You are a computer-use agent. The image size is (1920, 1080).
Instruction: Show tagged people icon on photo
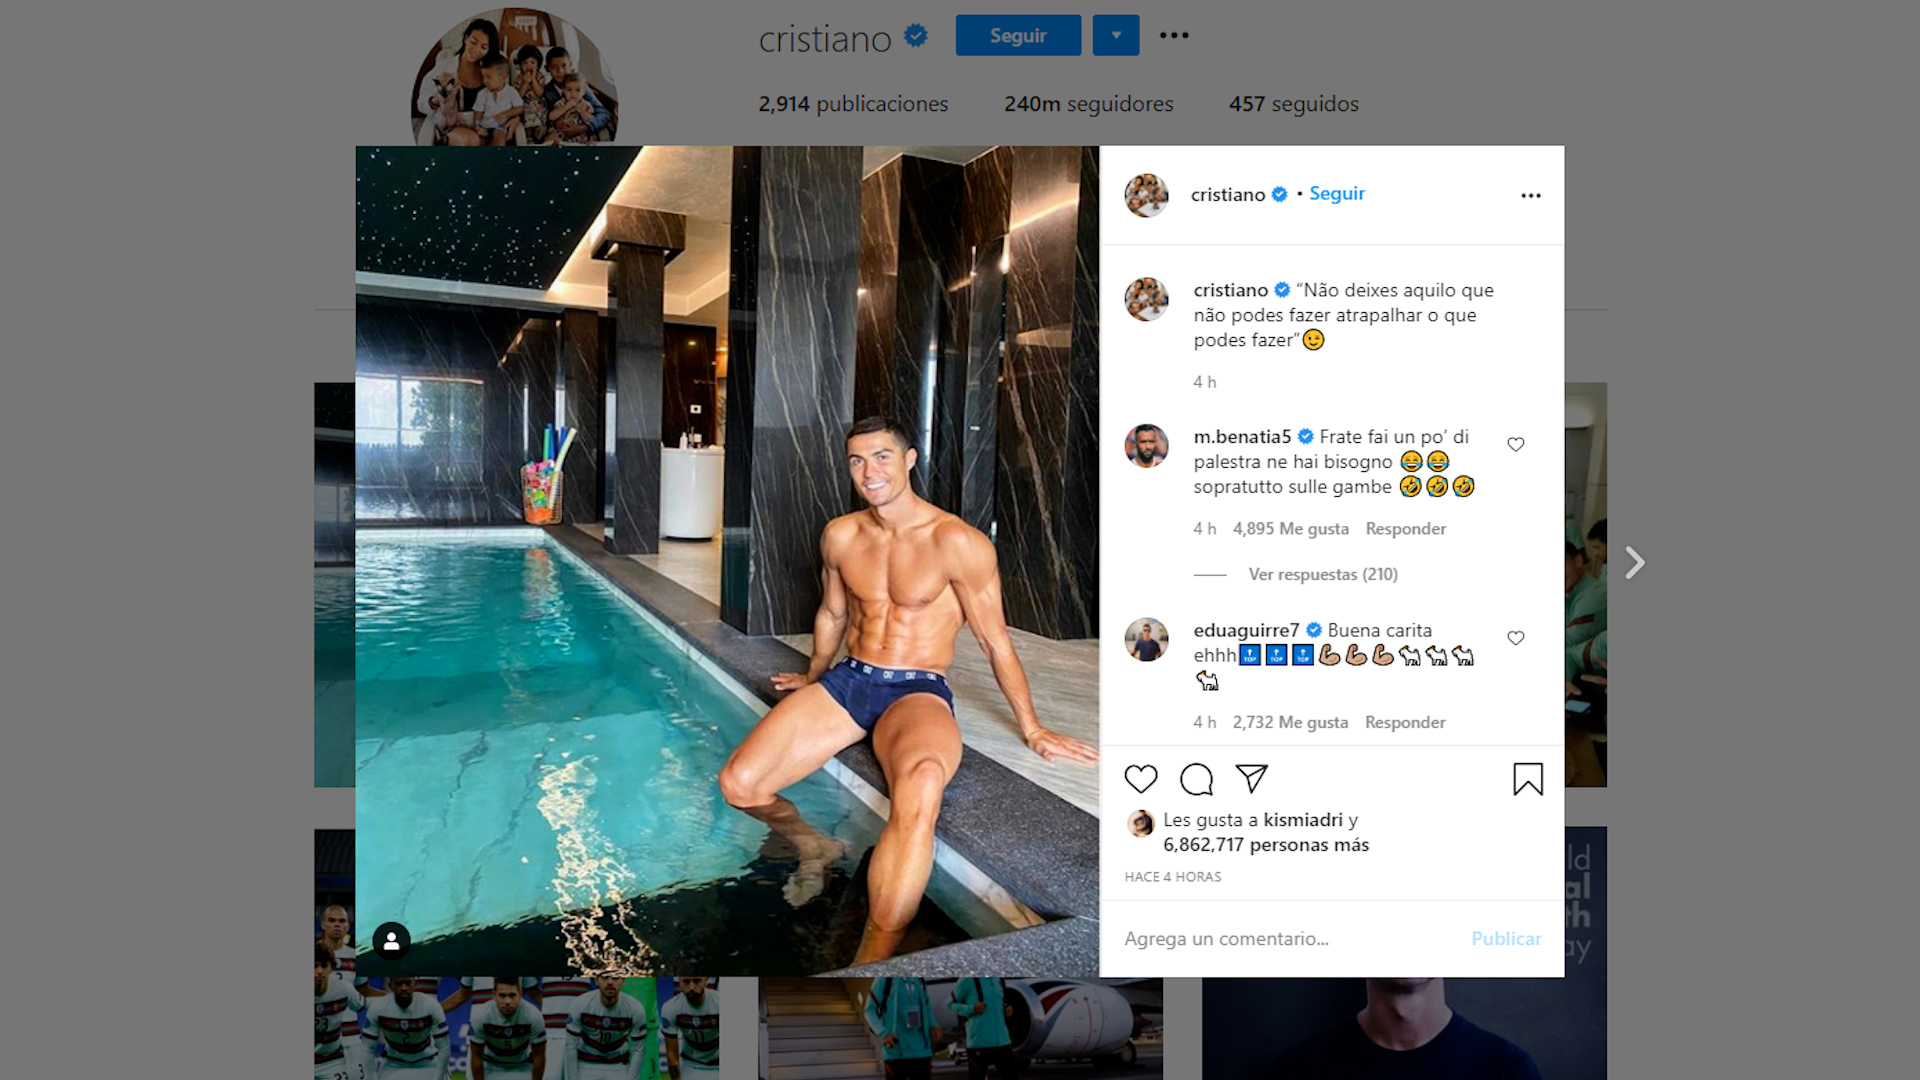click(392, 941)
